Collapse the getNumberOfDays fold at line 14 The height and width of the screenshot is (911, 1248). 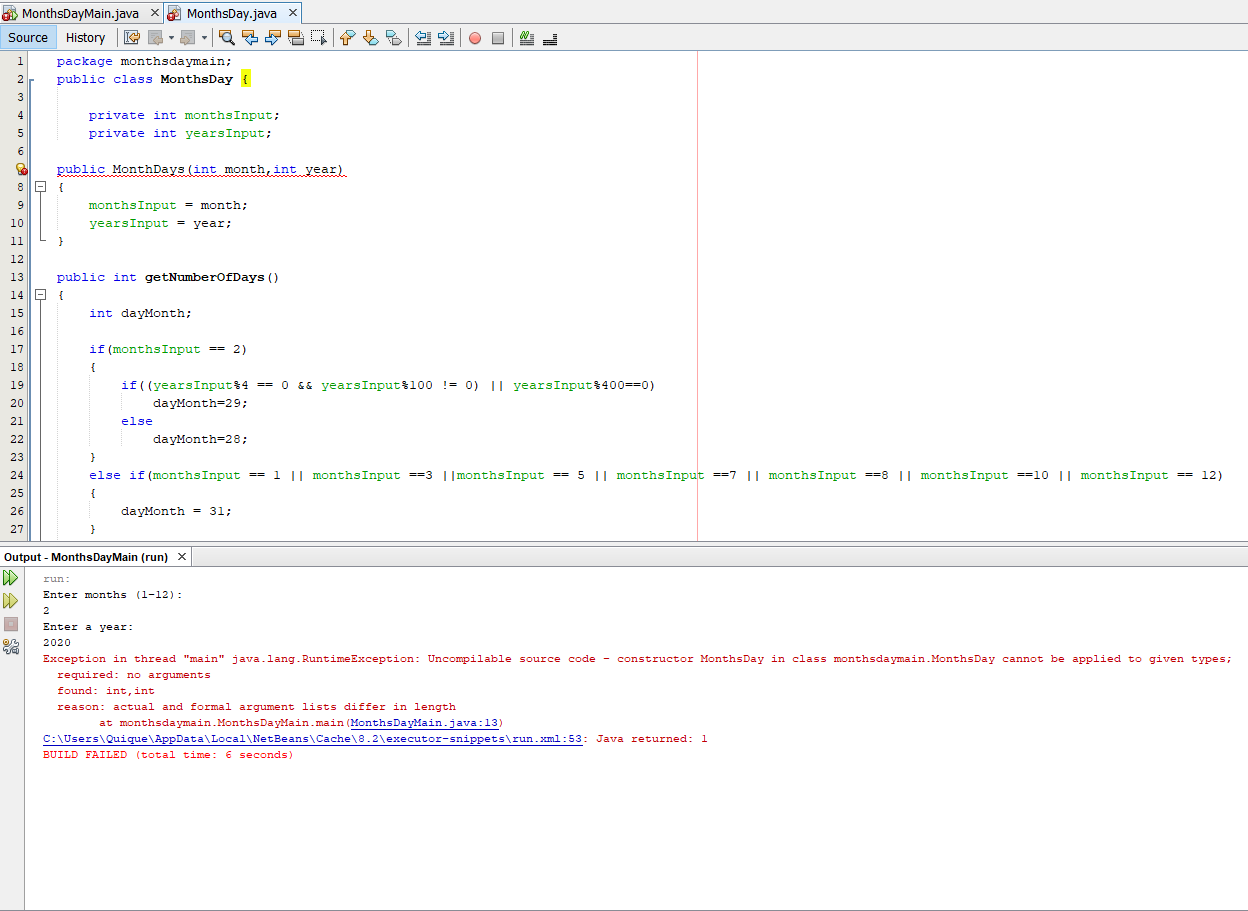click(x=41, y=295)
